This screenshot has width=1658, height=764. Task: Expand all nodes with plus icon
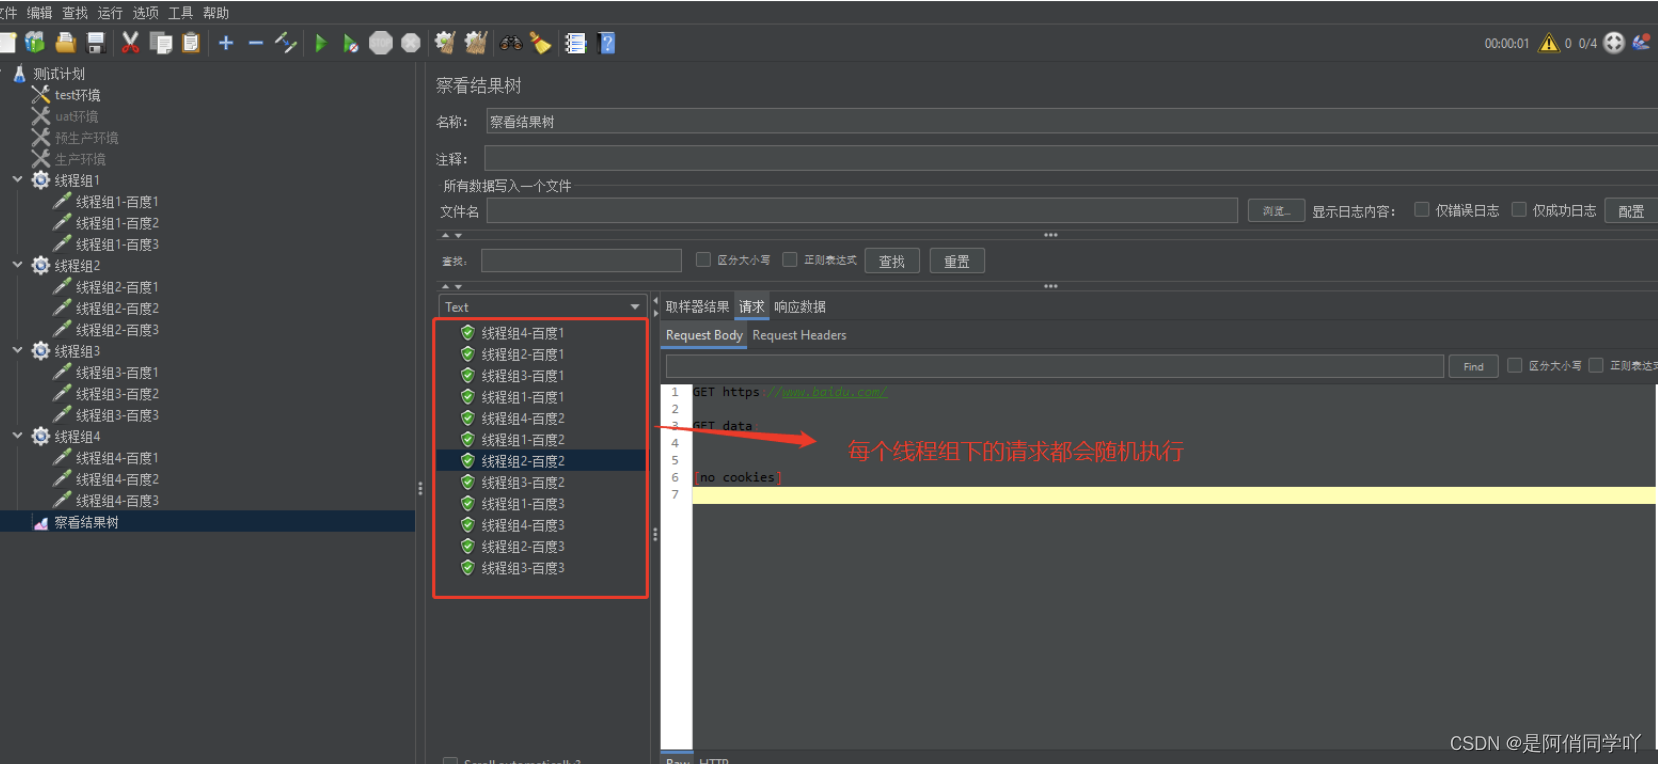click(226, 42)
